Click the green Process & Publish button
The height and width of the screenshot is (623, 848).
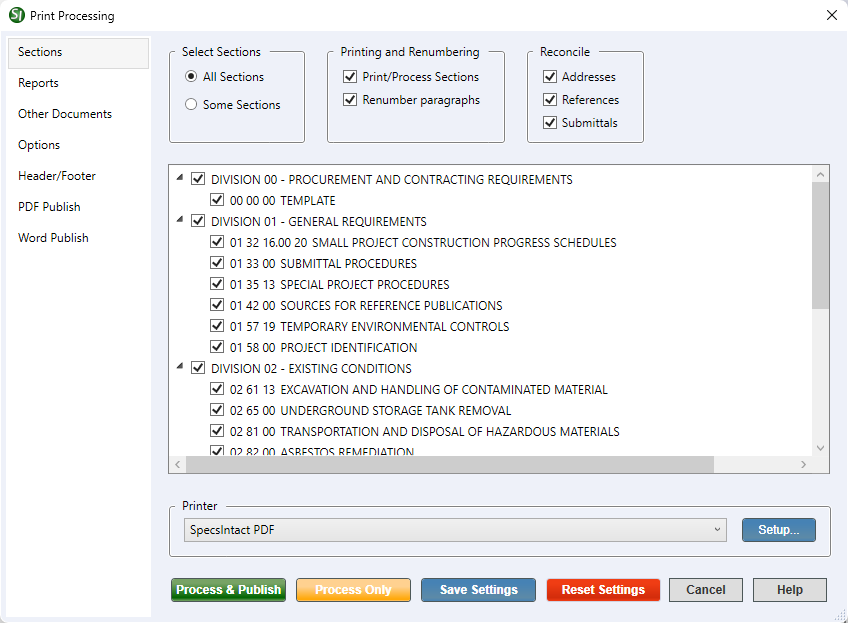click(x=228, y=590)
